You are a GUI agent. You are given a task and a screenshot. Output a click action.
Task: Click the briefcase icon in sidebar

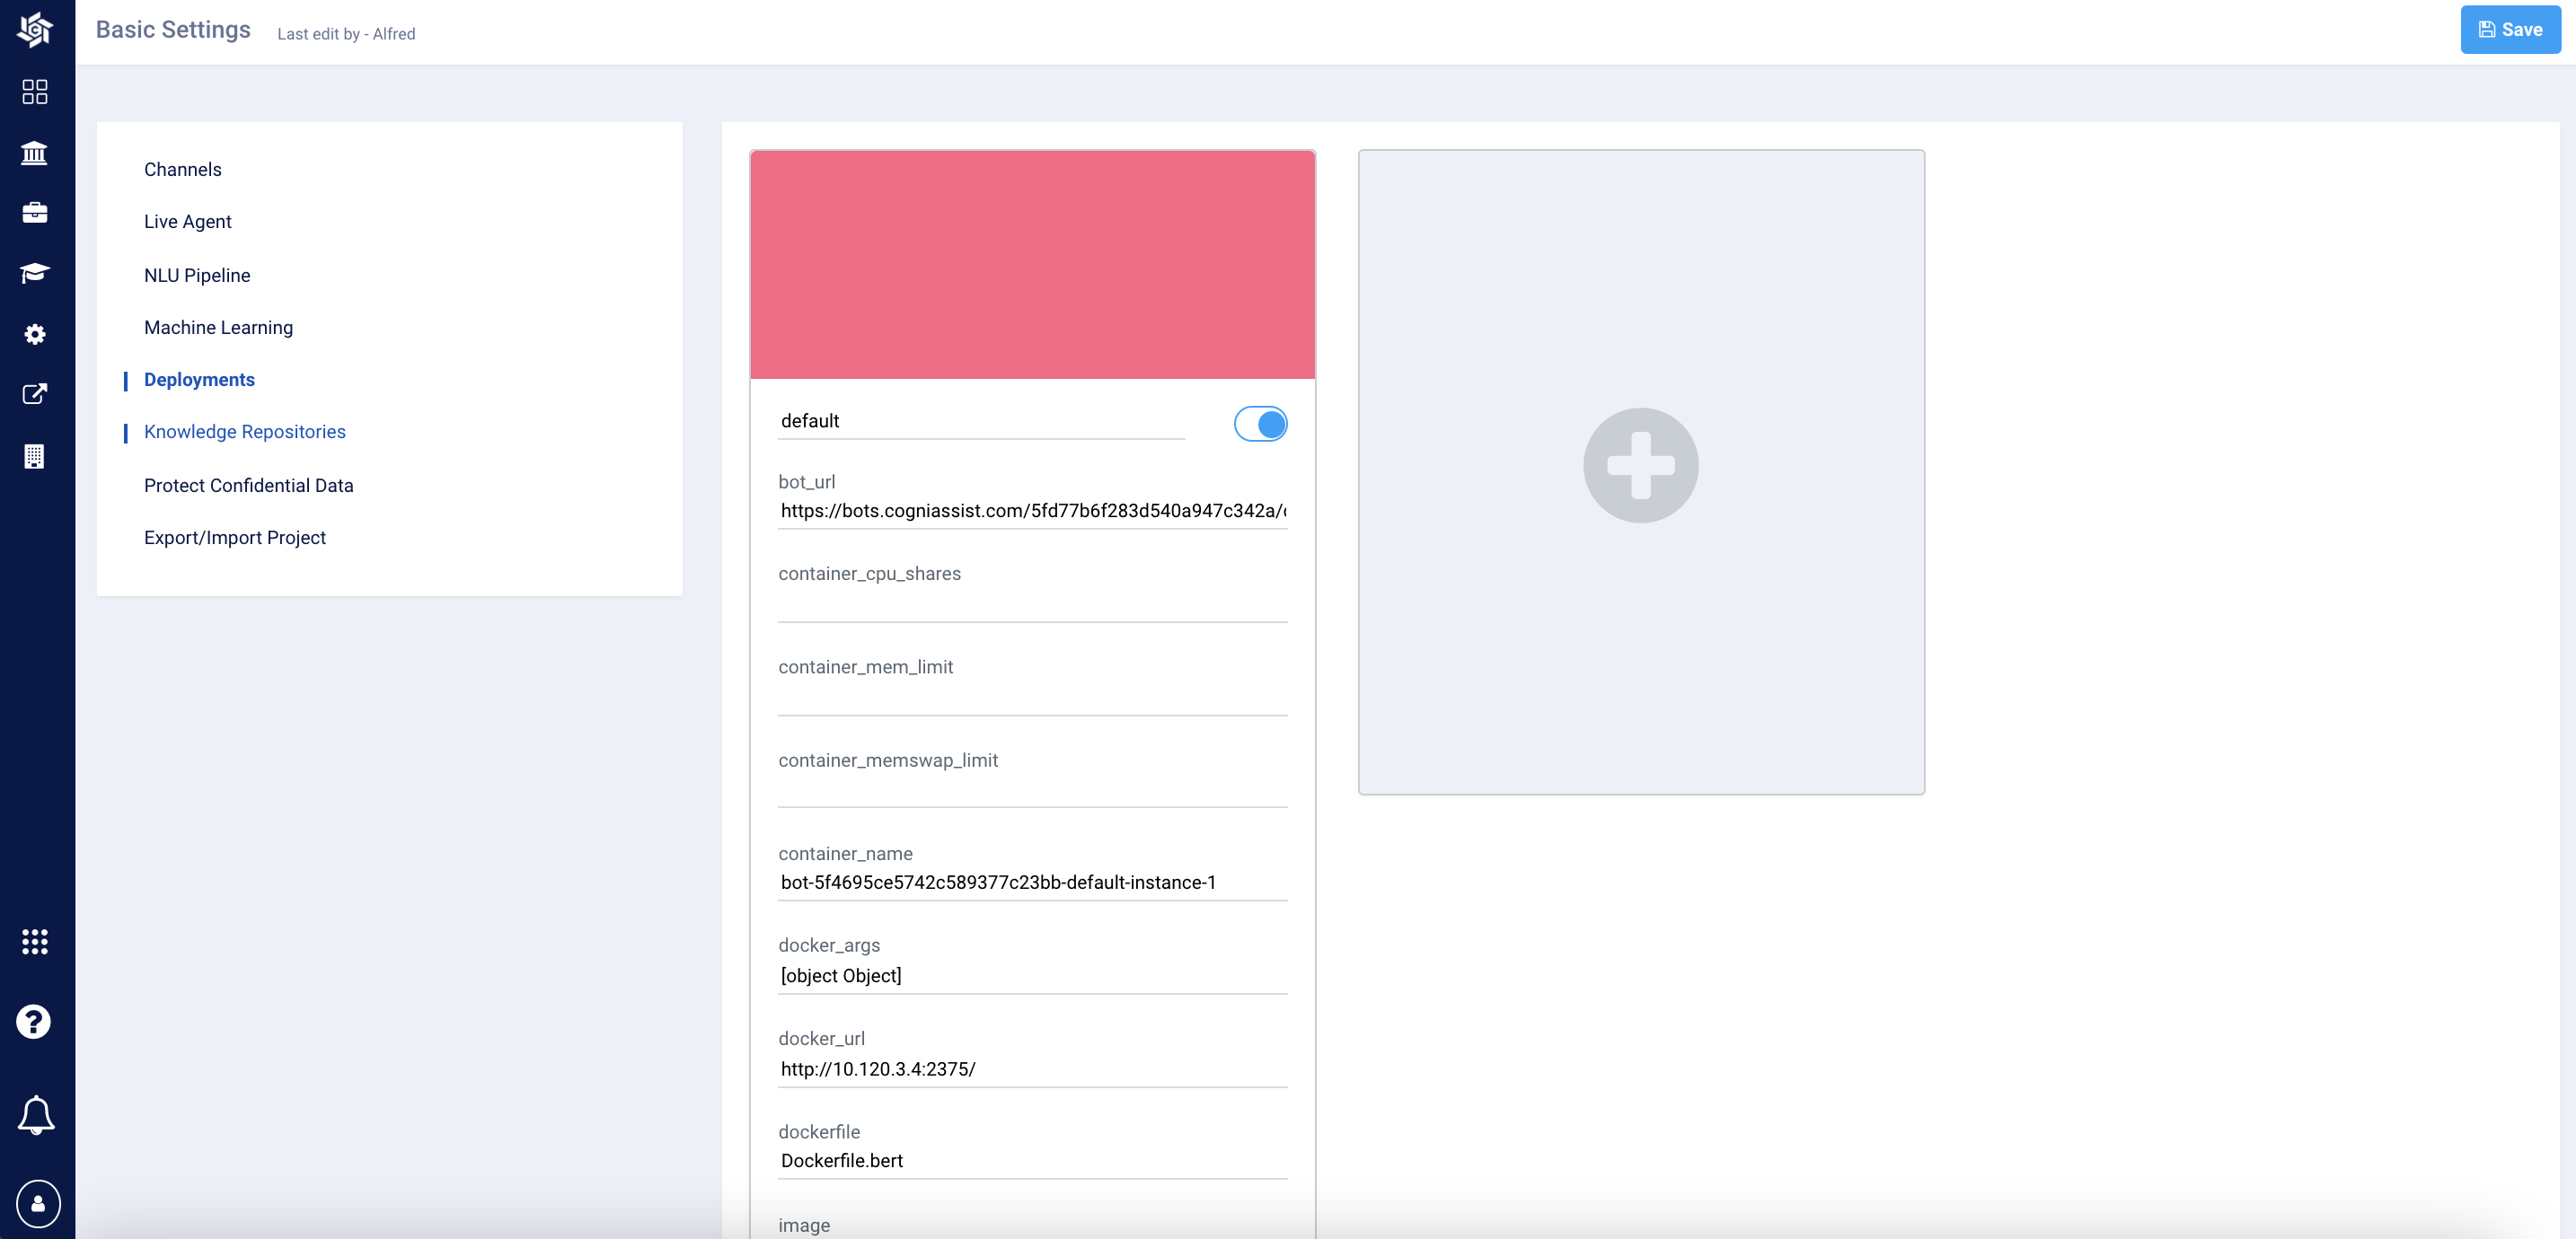tap(35, 213)
